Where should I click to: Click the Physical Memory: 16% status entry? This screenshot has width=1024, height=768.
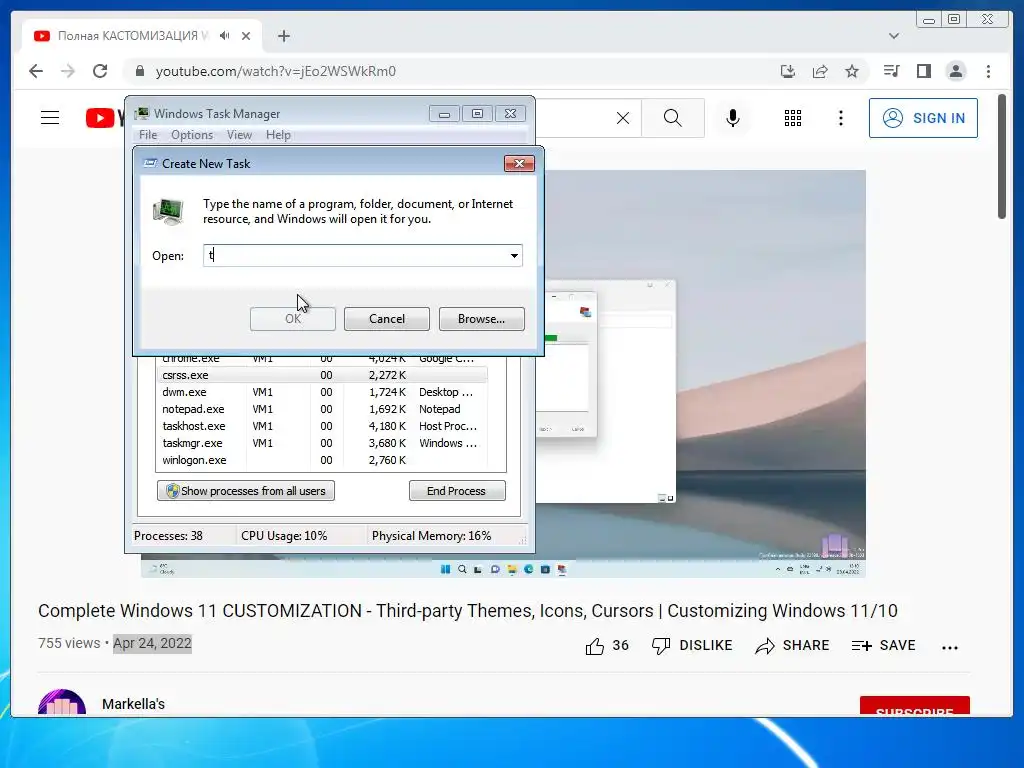[431, 536]
